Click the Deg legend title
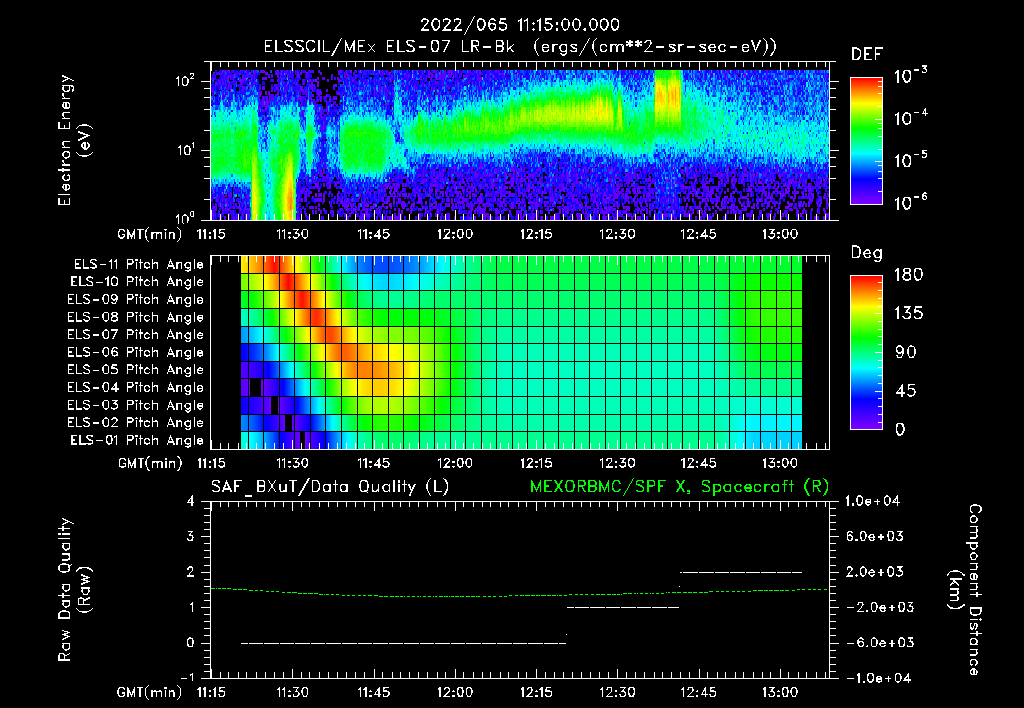The height and width of the screenshot is (708, 1024). (x=867, y=253)
